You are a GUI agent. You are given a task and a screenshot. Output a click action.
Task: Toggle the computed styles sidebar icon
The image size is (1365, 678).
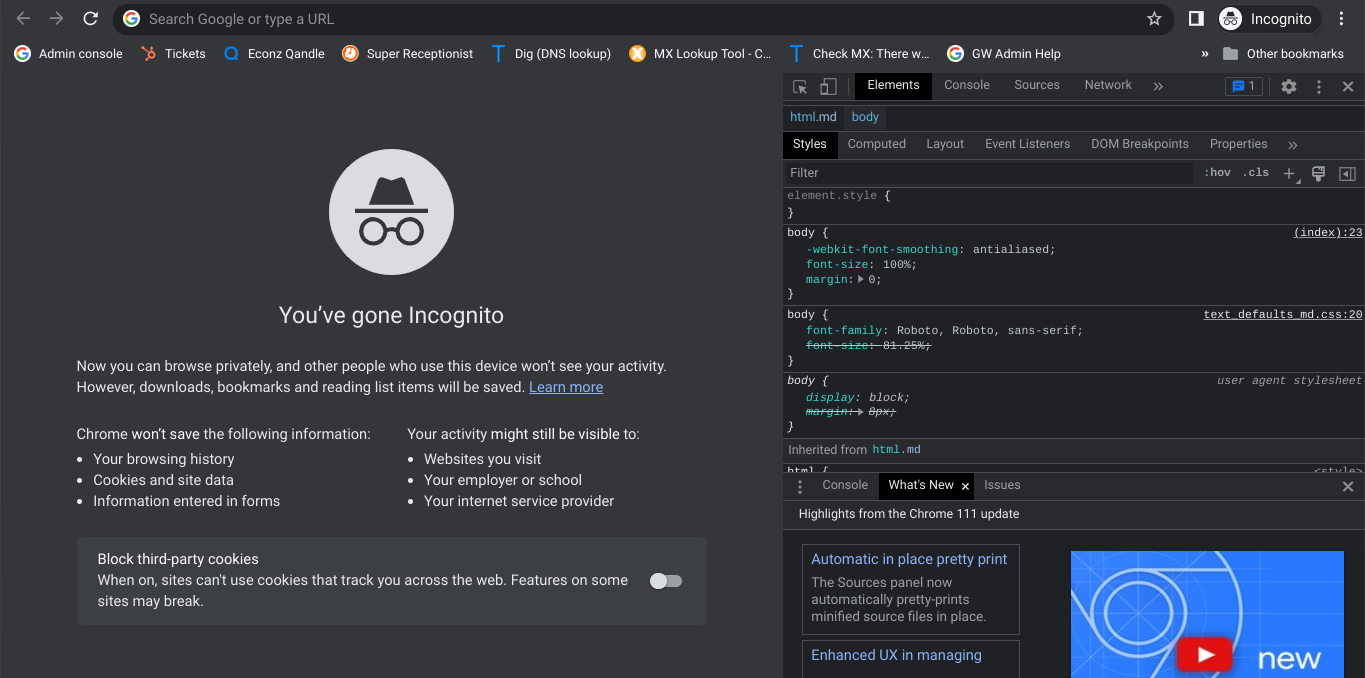[x=1347, y=174]
